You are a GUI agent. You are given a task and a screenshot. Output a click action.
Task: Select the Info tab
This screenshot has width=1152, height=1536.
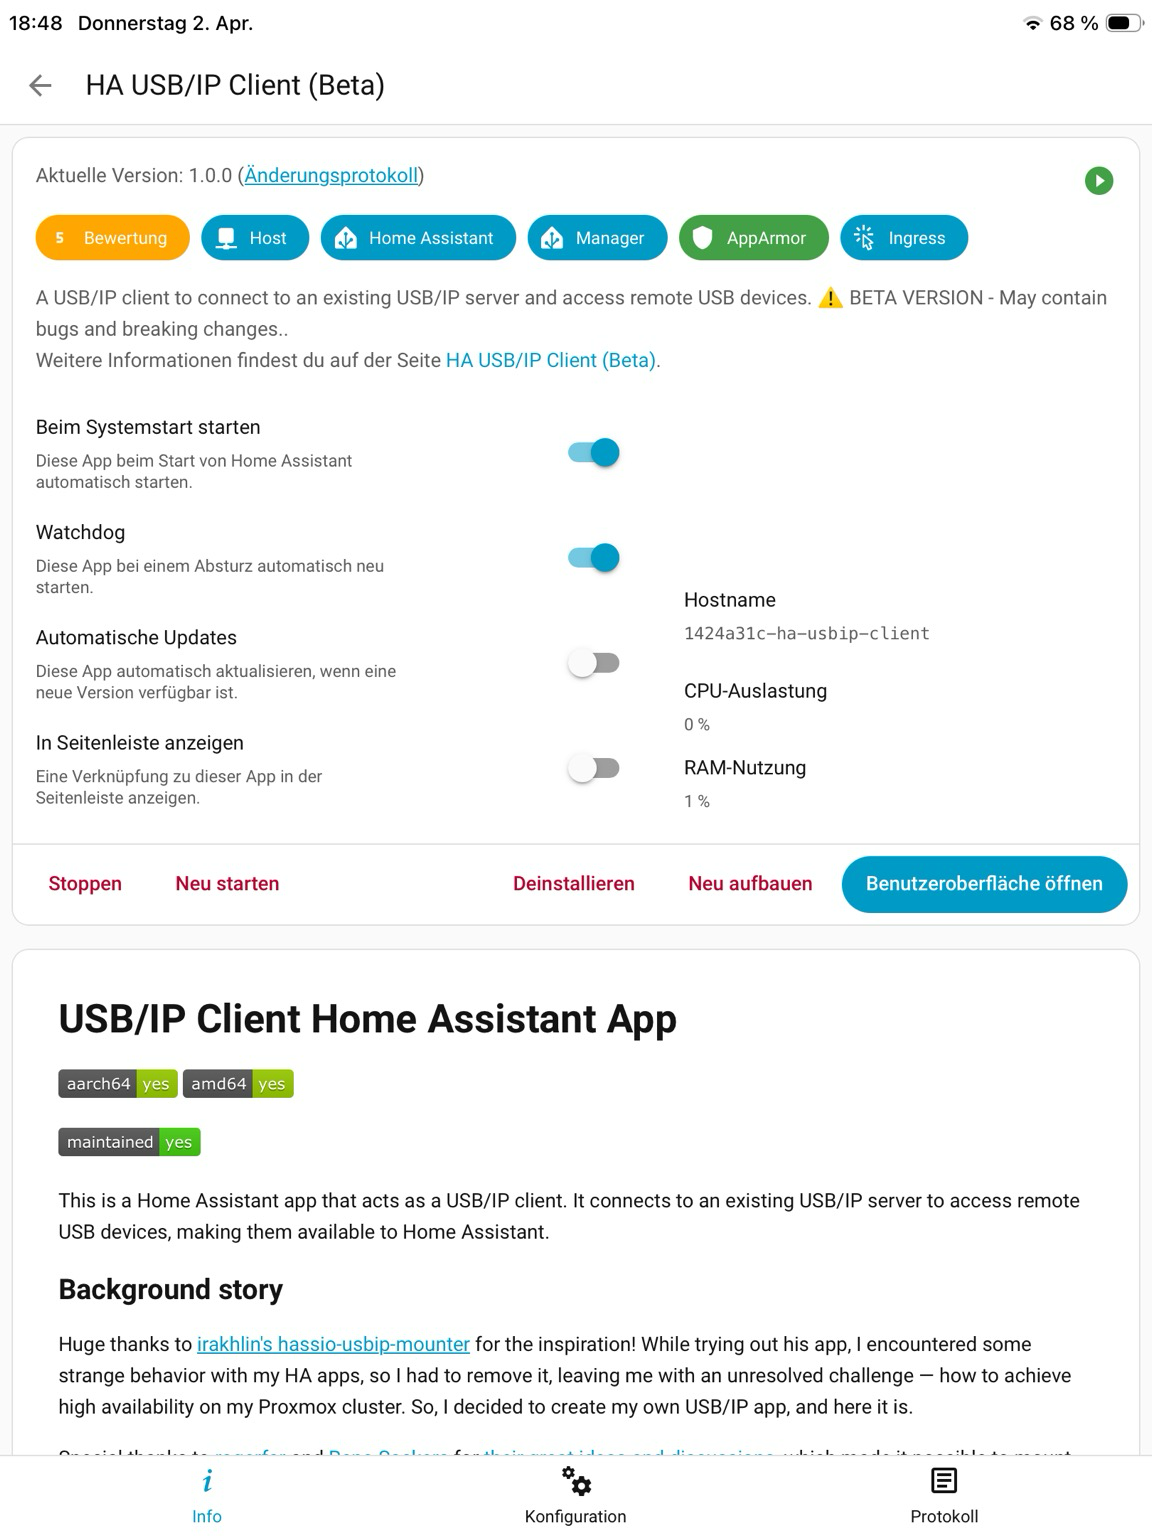(x=207, y=1495)
